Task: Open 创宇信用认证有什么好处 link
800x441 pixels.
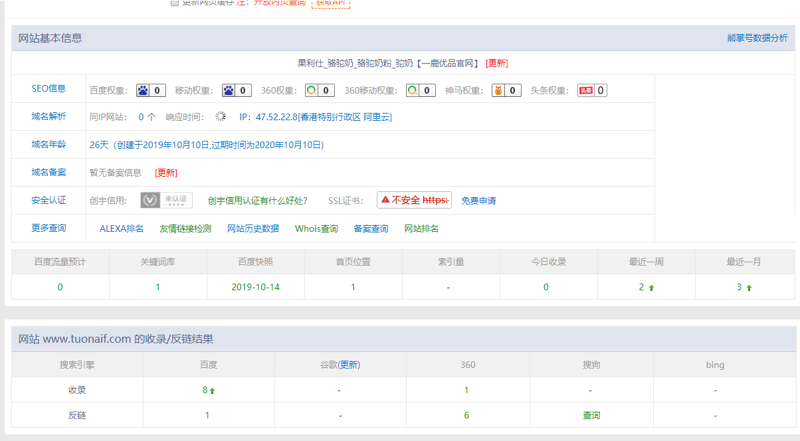Action: (258, 201)
